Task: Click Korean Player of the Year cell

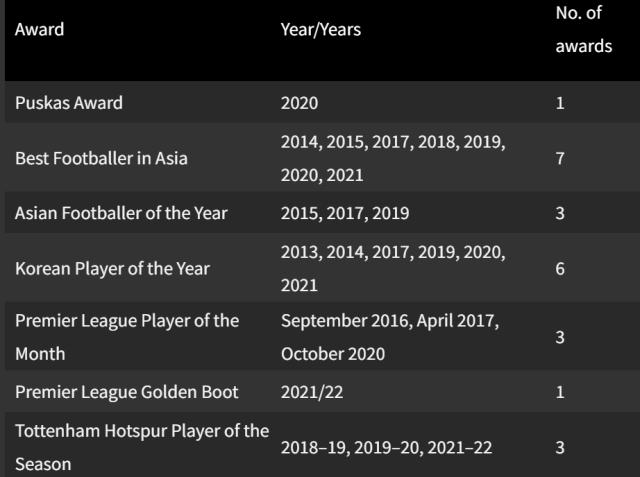Action: pyautogui.click(x=112, y=269)
